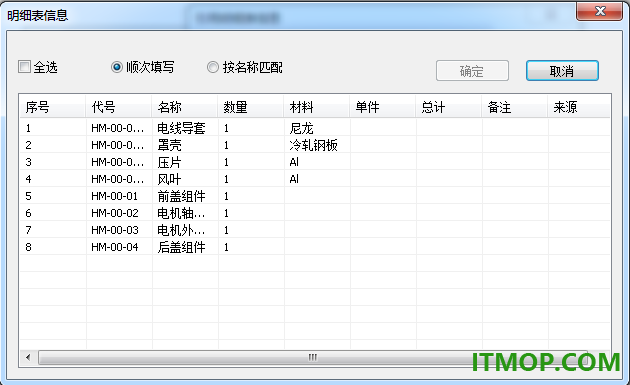Click the Al material in 压片 row
Screen dimensions: 630x385
(x=294, y=162)
